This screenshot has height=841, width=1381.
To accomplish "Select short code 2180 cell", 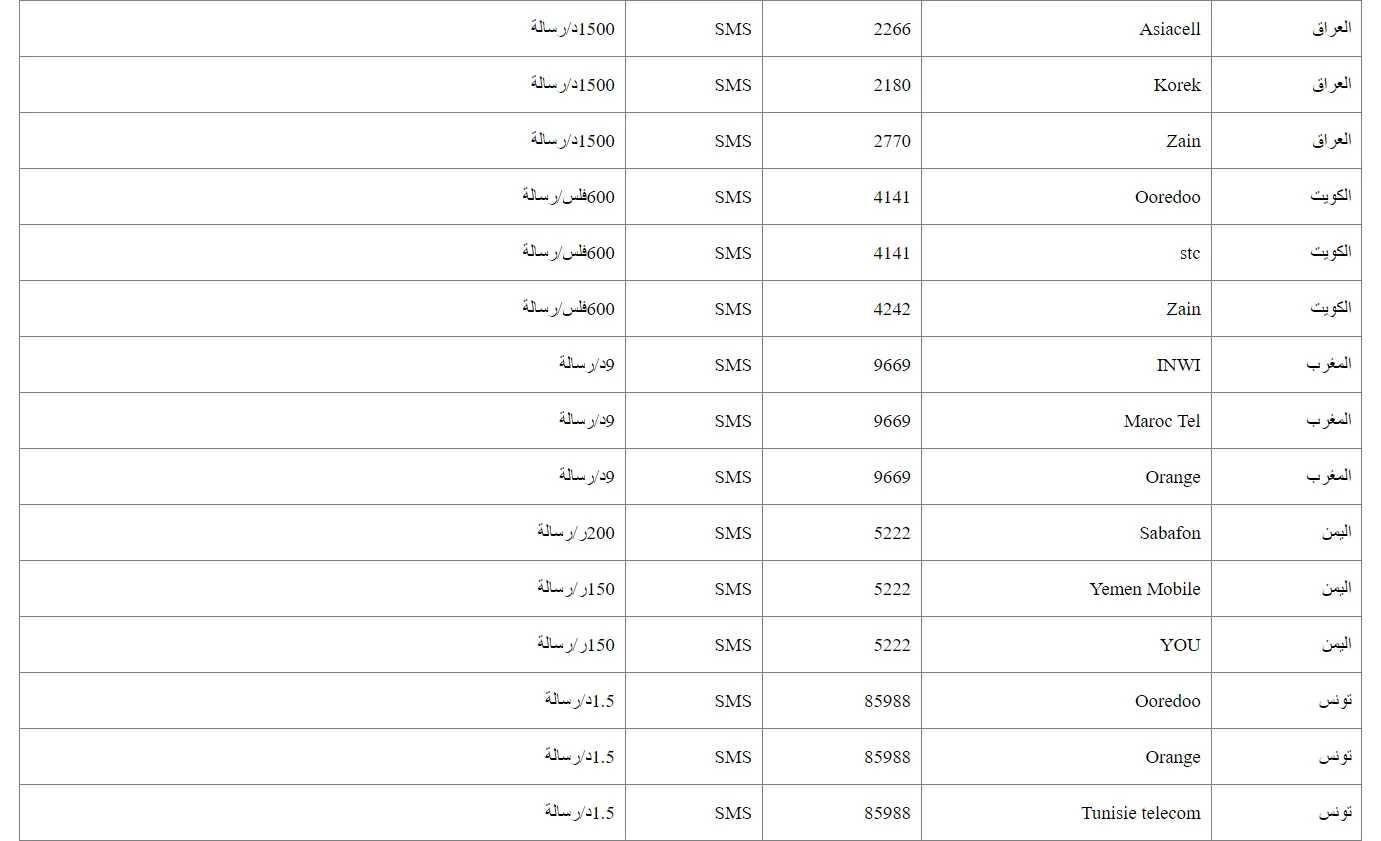I will (891, 85).
